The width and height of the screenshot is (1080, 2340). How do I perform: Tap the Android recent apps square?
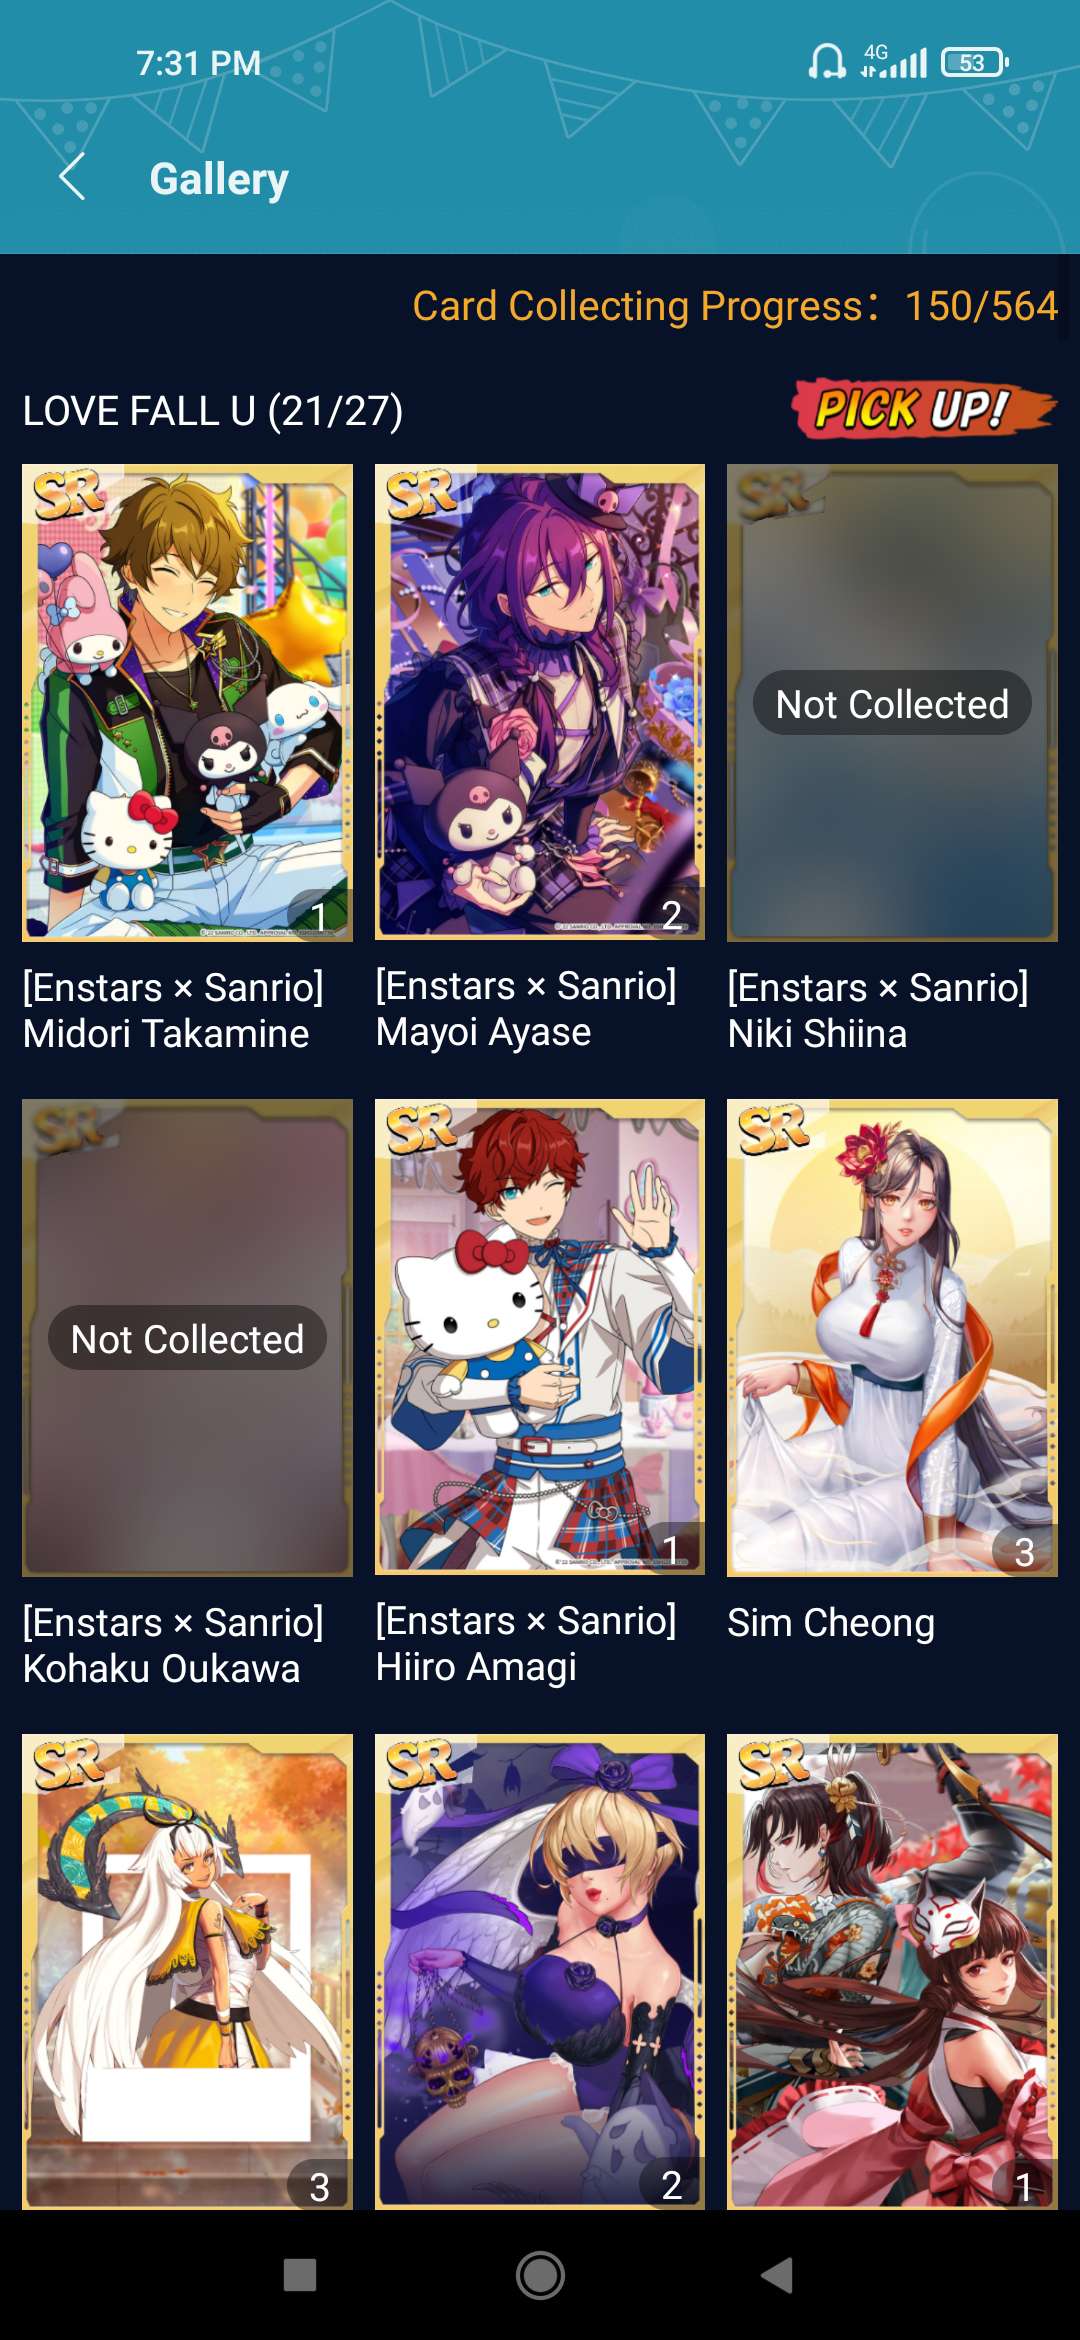coord(300,2275)
